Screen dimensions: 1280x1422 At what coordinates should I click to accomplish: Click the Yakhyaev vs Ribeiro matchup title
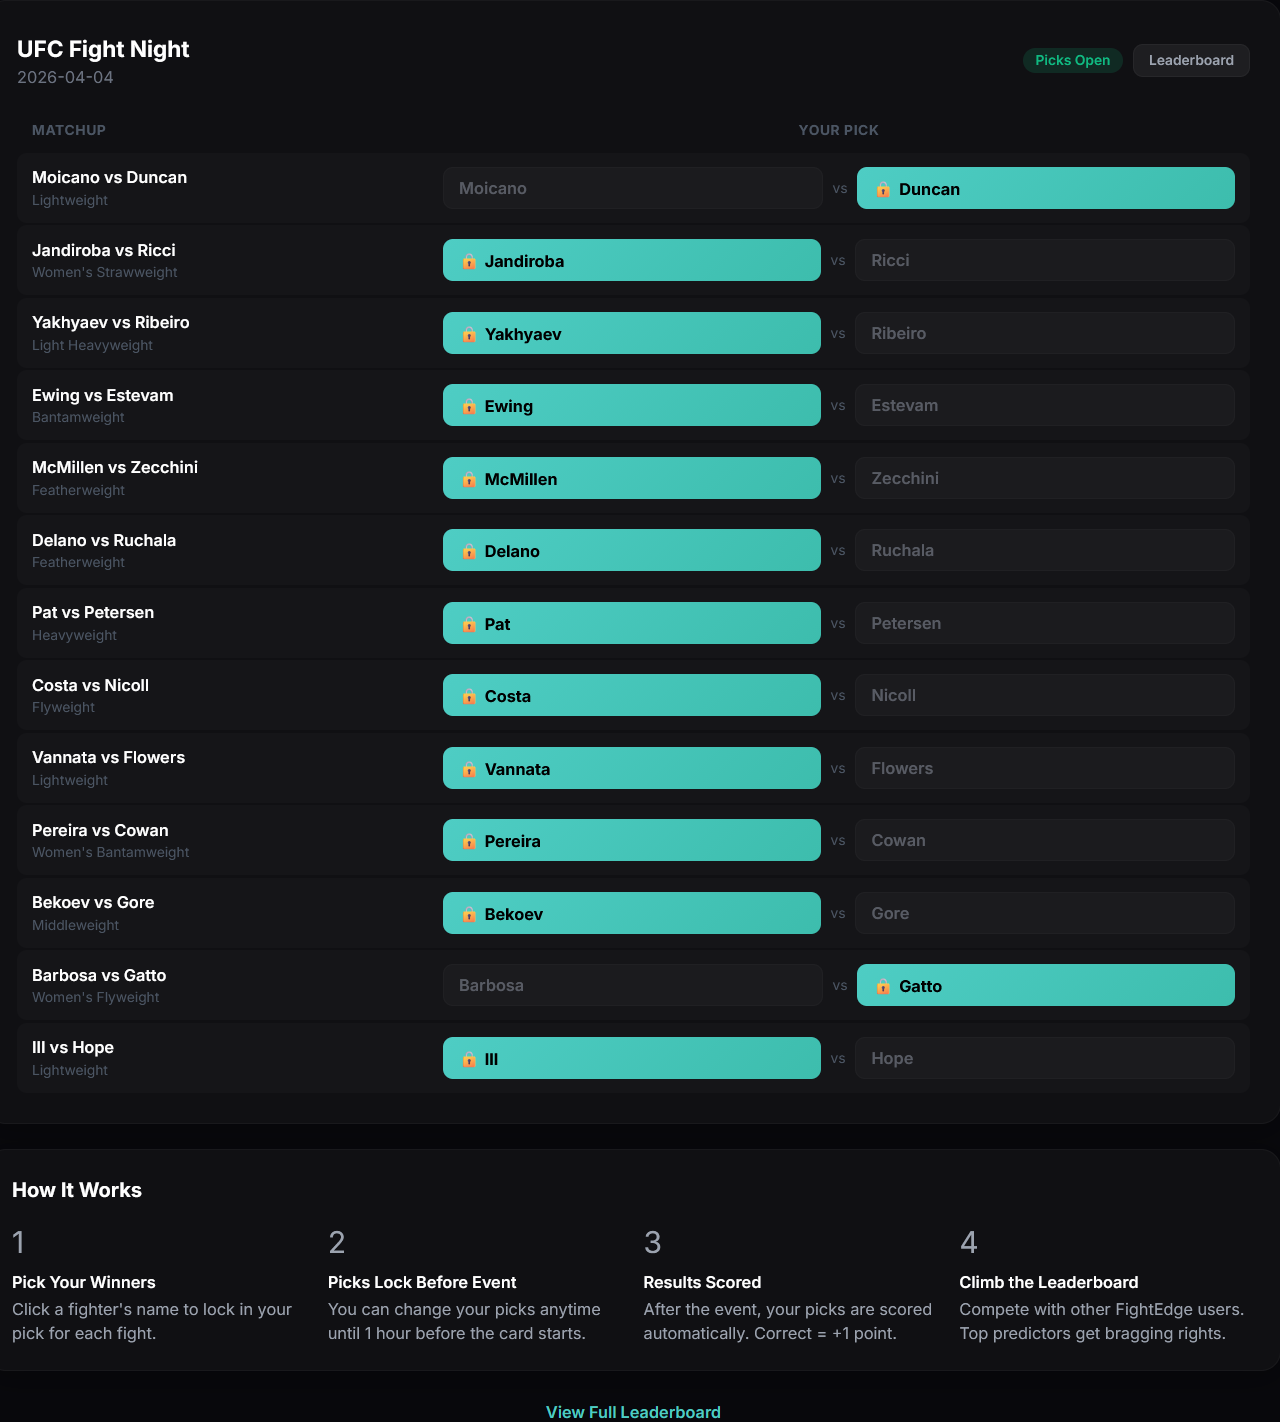pyautogui.click(x=110, y=322)
